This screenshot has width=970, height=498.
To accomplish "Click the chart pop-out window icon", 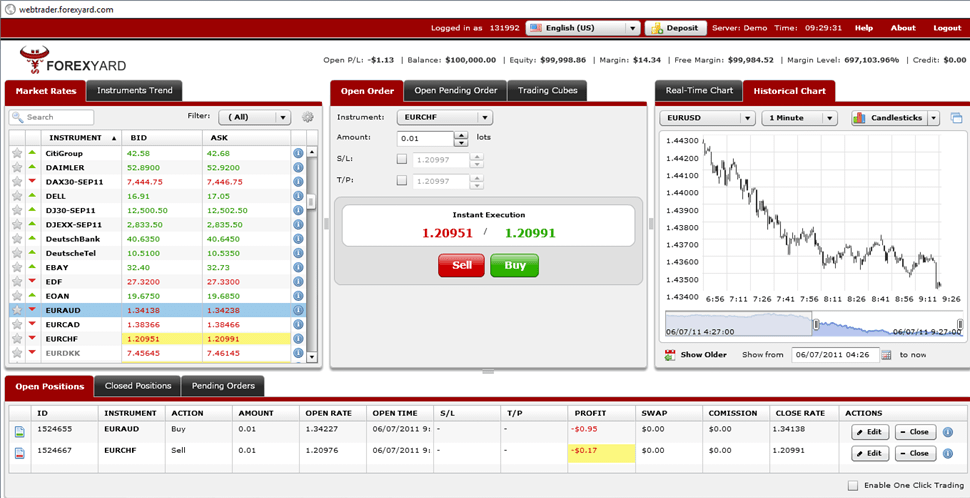I will click(x=956, y=118).
